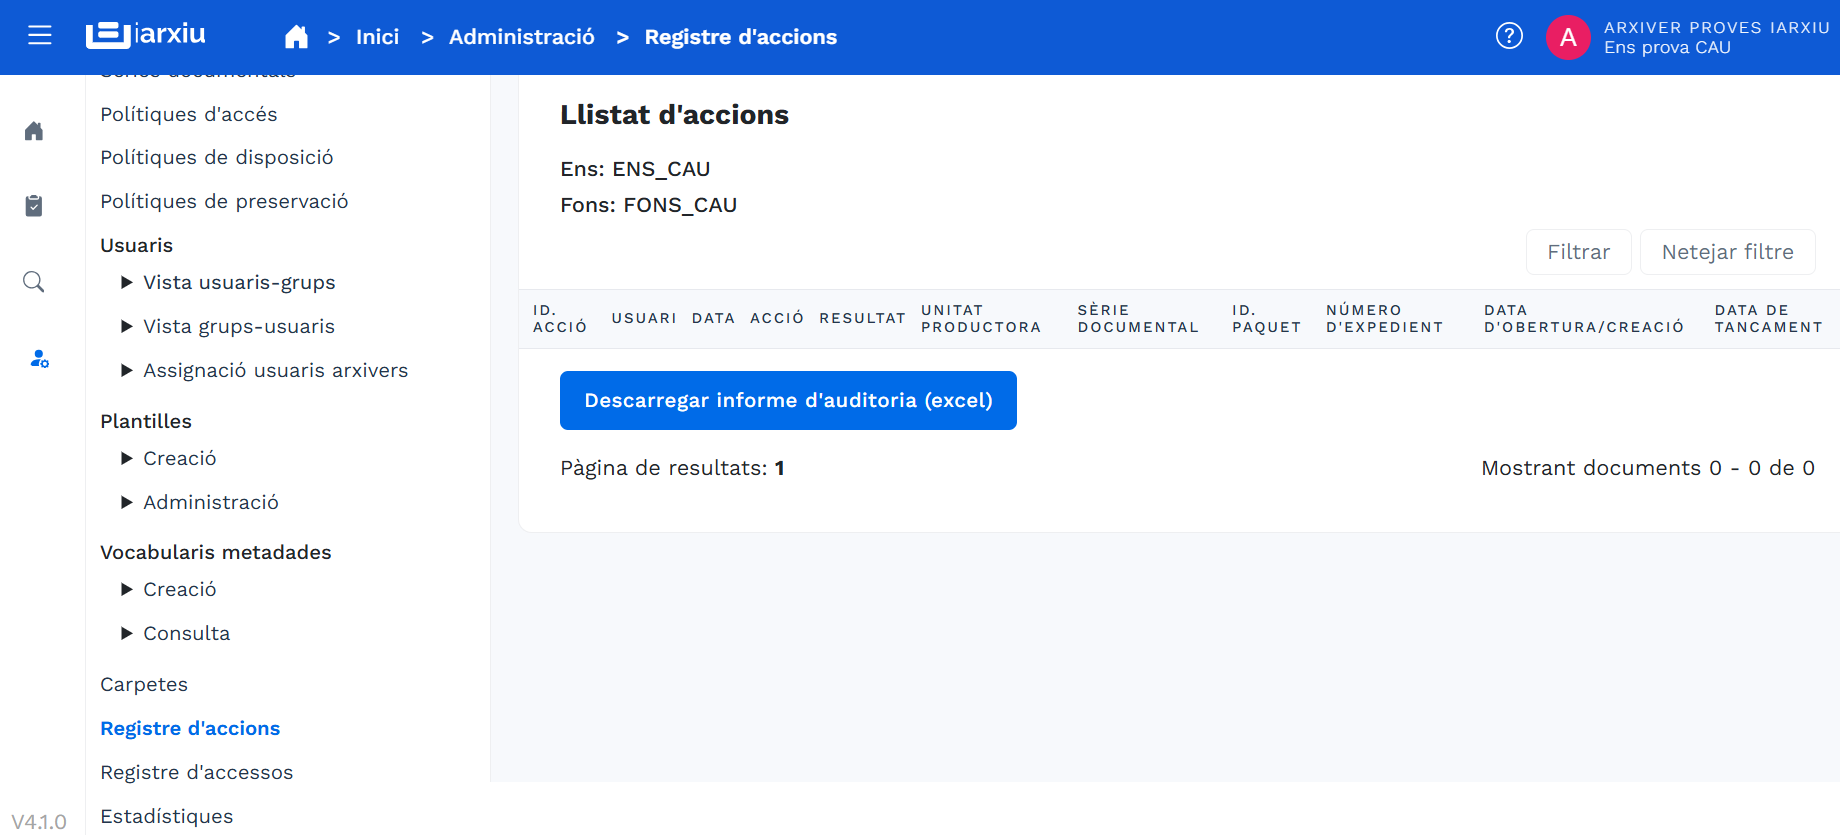Open Polítiques d'accés
This screenshot has width=1840, height=835.
[x=188, y=114]
